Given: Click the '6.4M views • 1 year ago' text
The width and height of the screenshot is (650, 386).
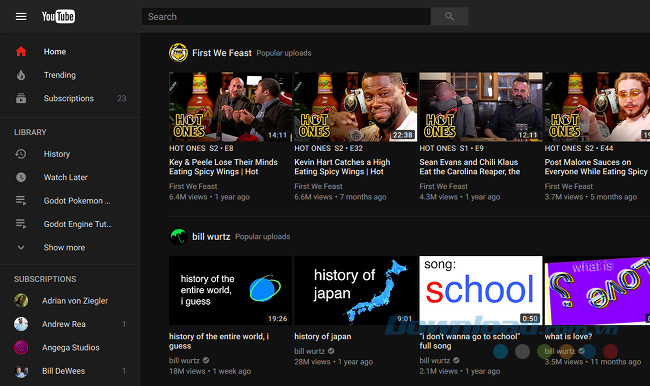Looking at the screenshot, I should pos(209,197).
